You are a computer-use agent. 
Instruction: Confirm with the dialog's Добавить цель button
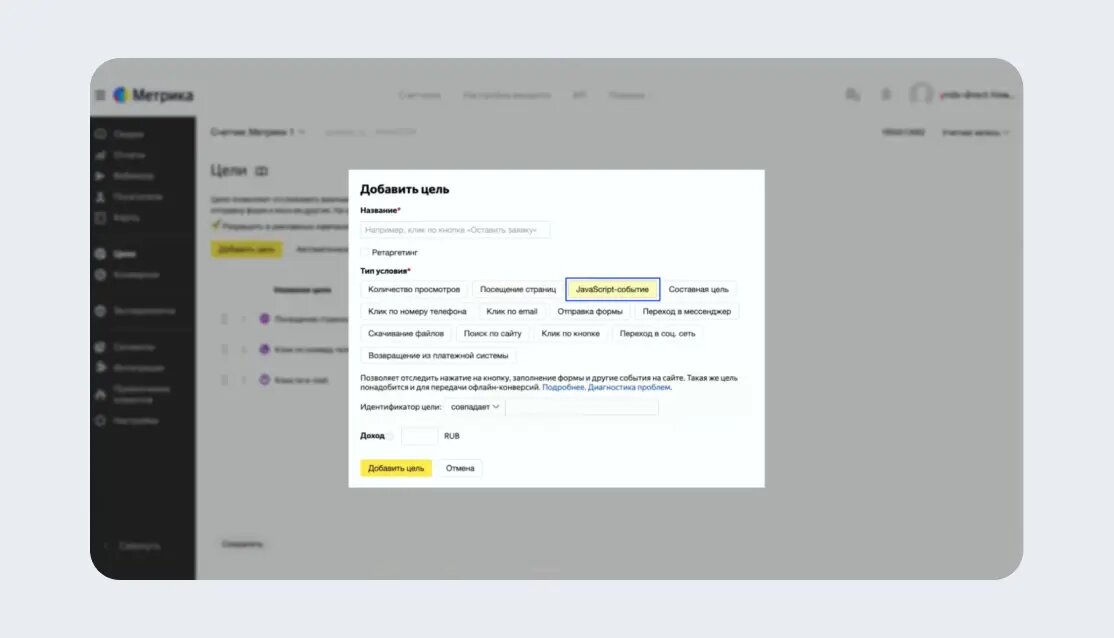396,468
